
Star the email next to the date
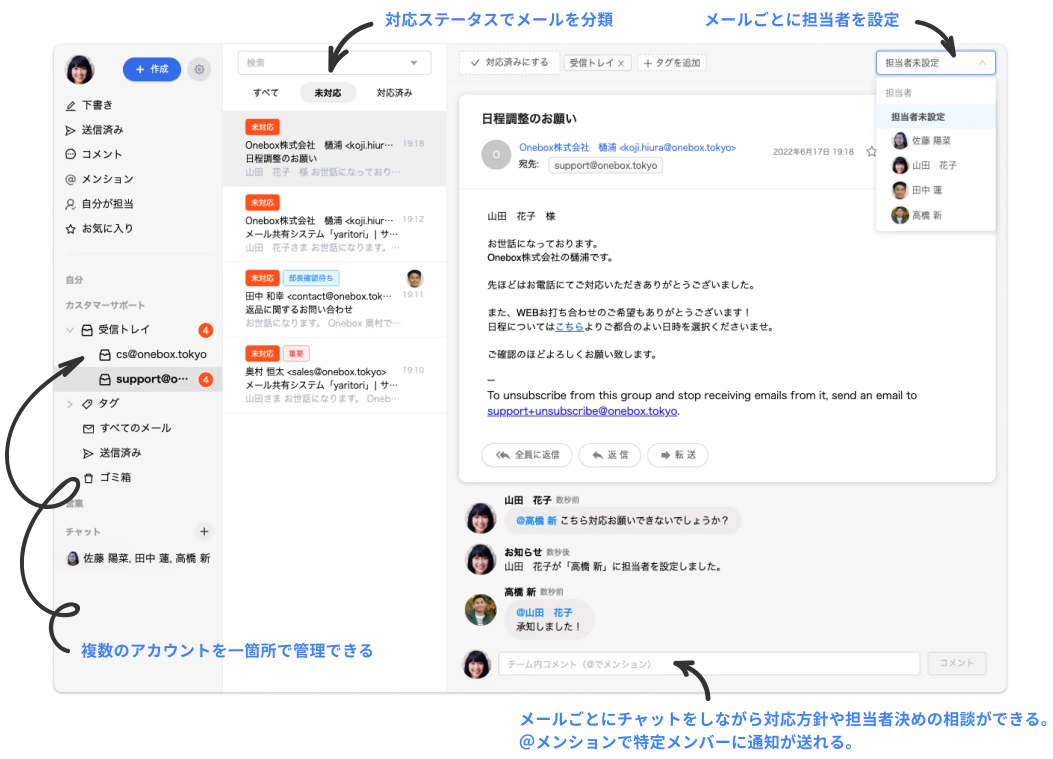(871, 152)
